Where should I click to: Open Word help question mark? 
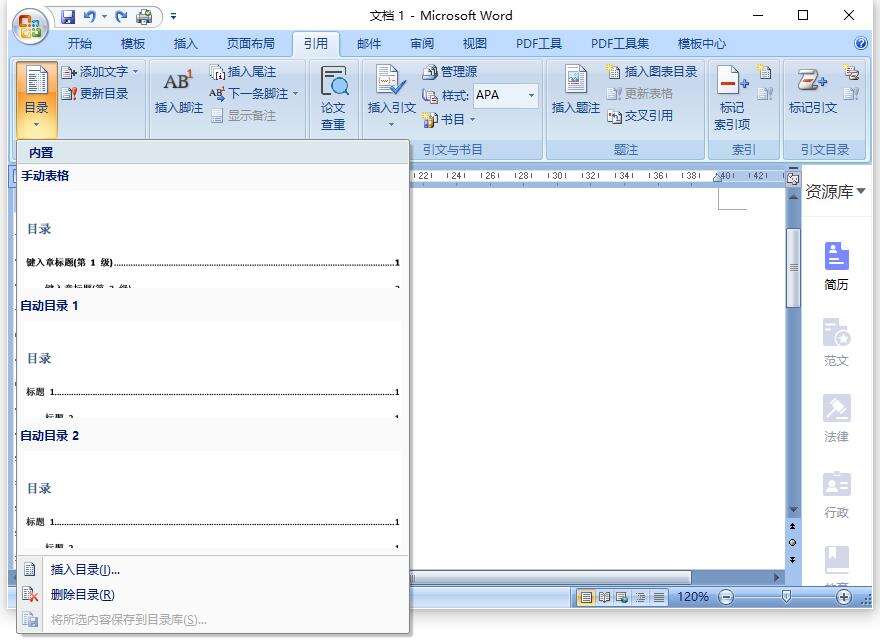click(860, 43)
